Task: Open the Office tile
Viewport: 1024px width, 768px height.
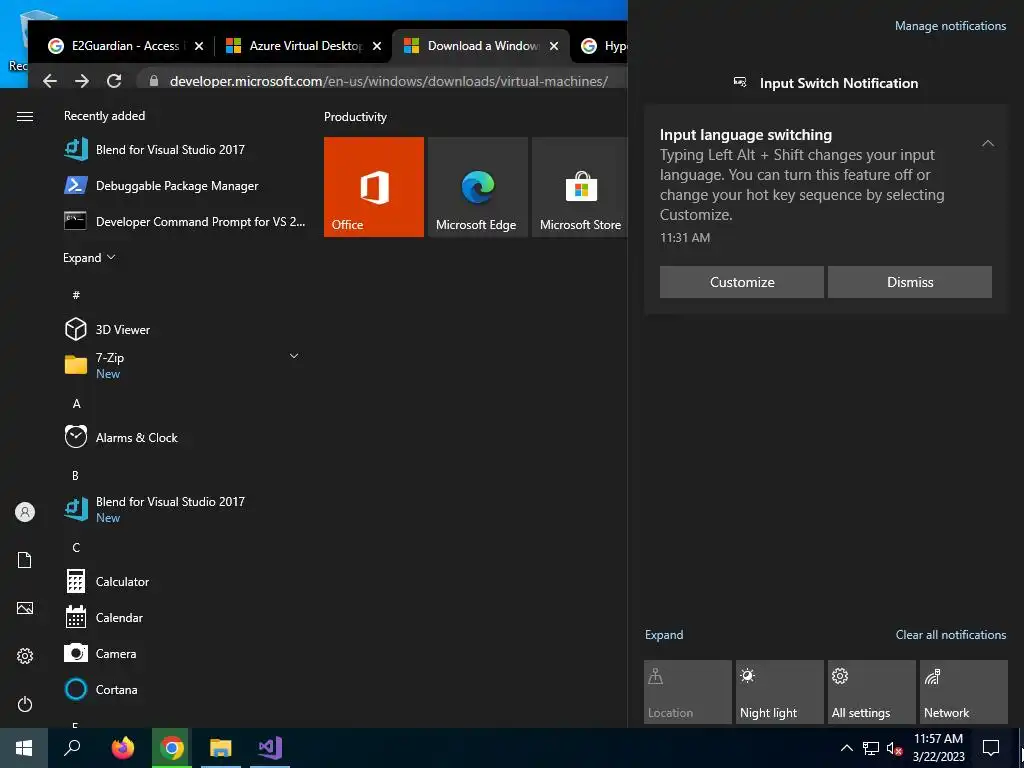Action: tap(374, 187)
